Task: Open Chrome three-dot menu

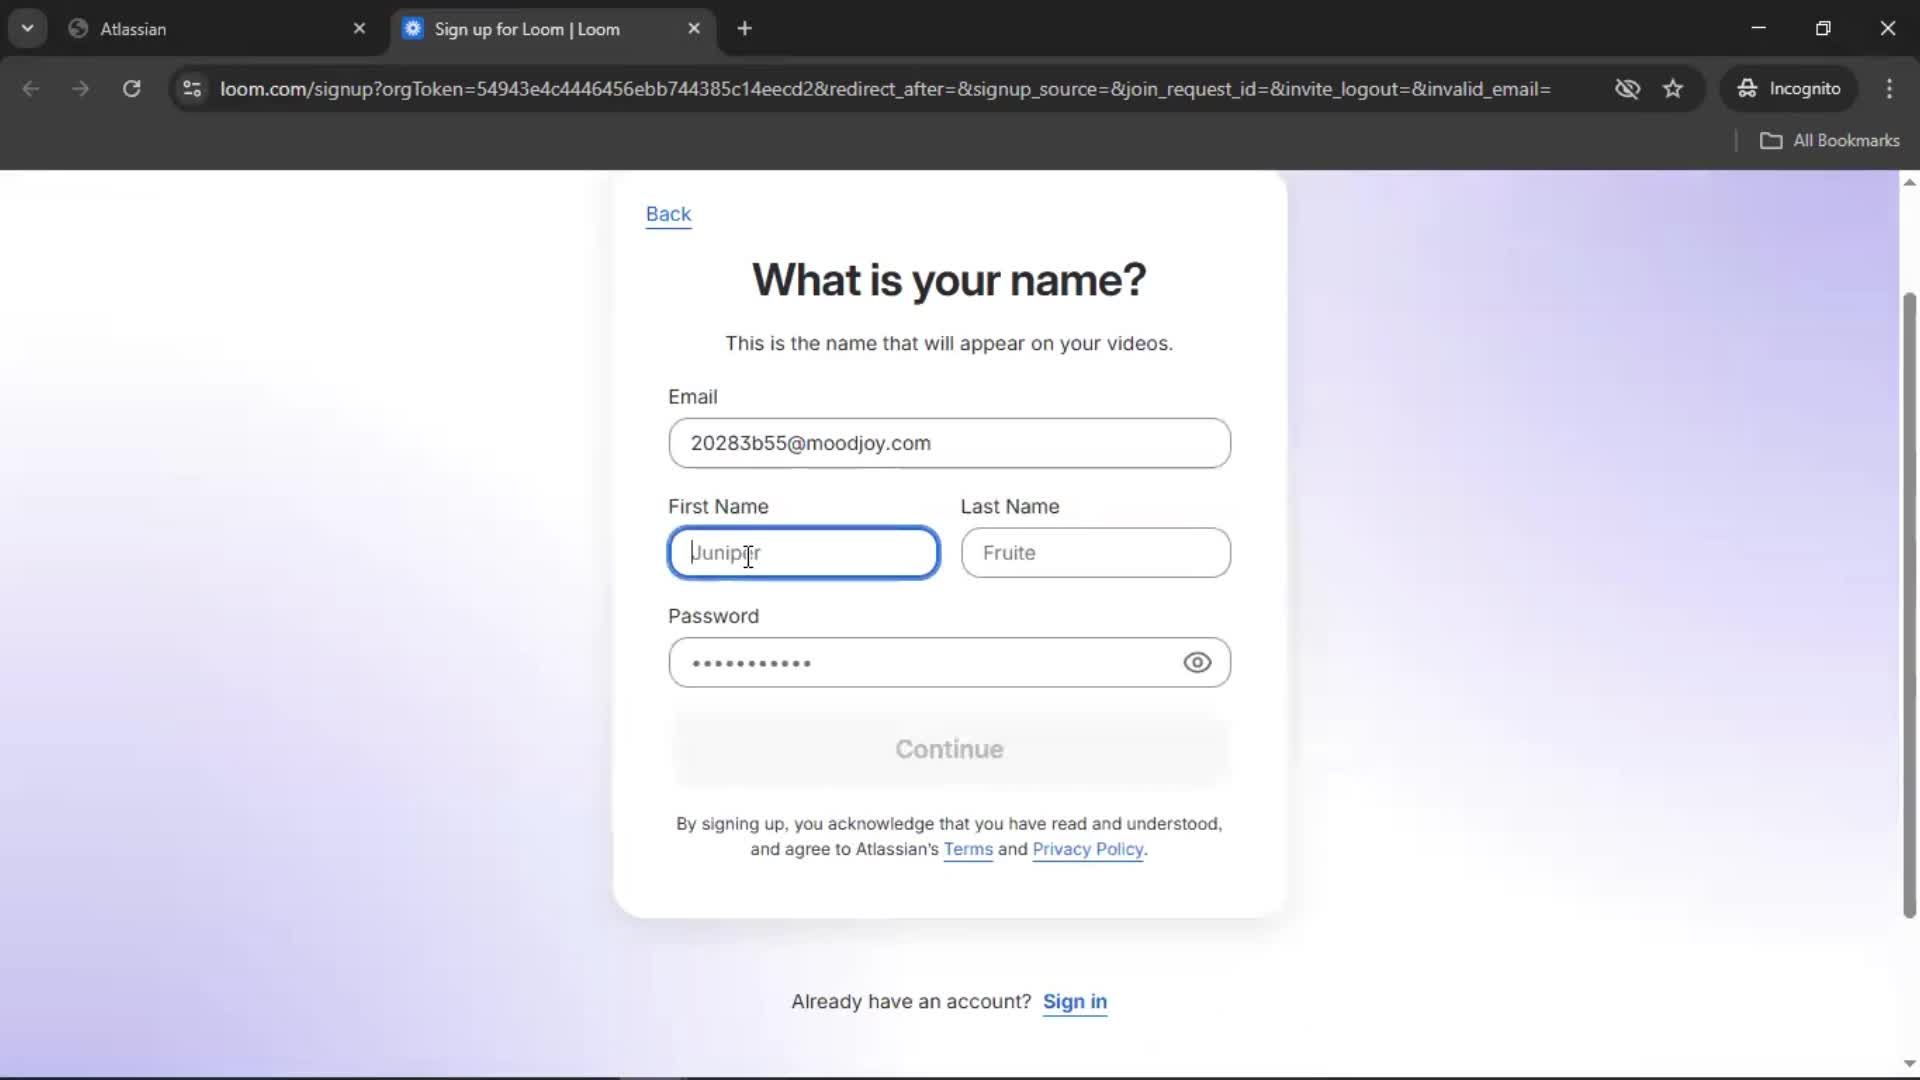Action: click(1889, 89)
